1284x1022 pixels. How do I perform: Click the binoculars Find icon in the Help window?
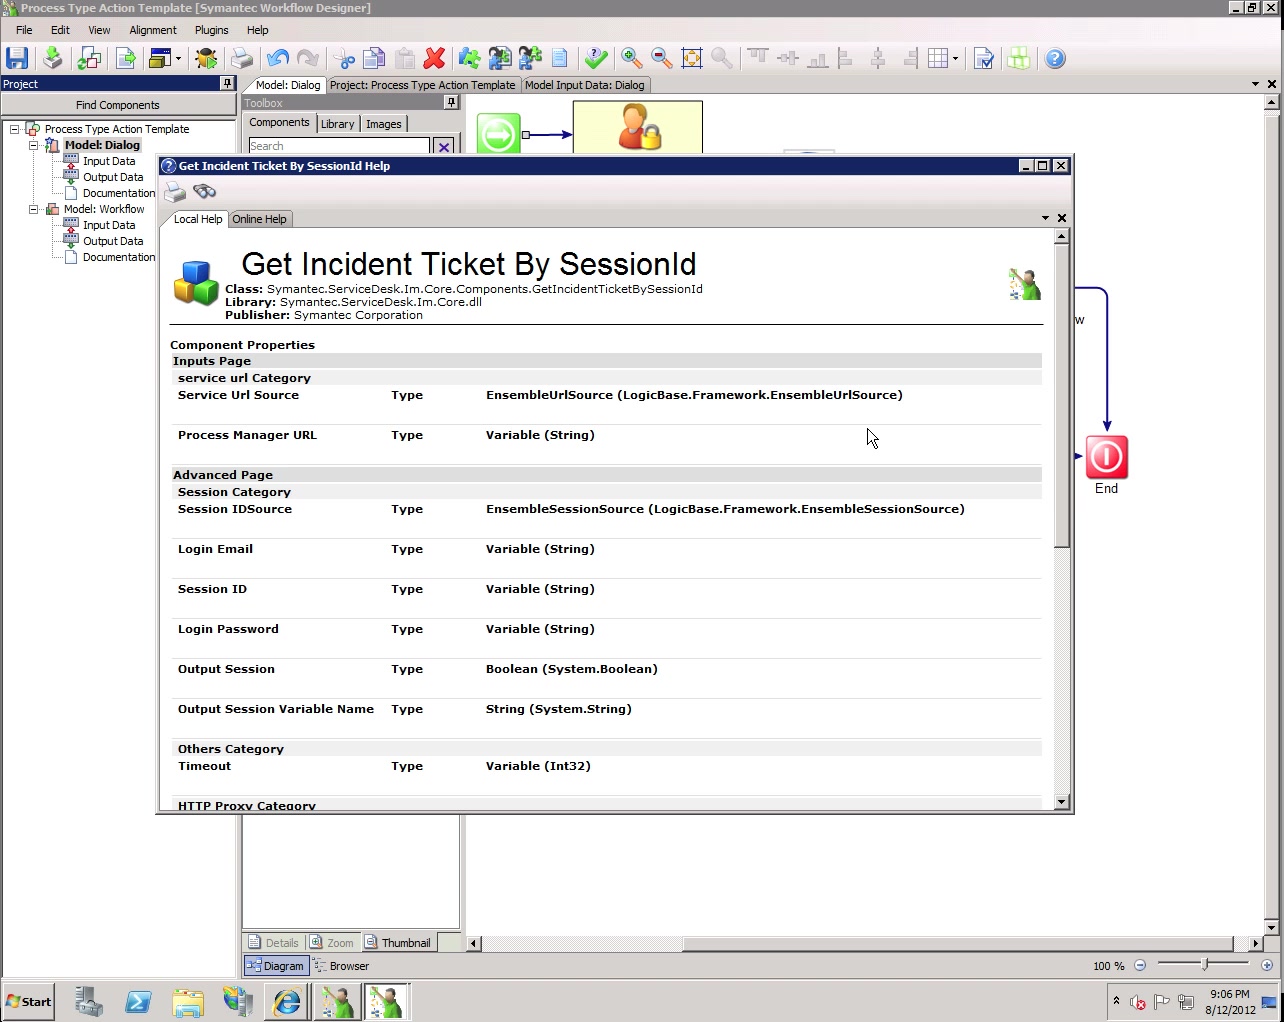(205, 191)
